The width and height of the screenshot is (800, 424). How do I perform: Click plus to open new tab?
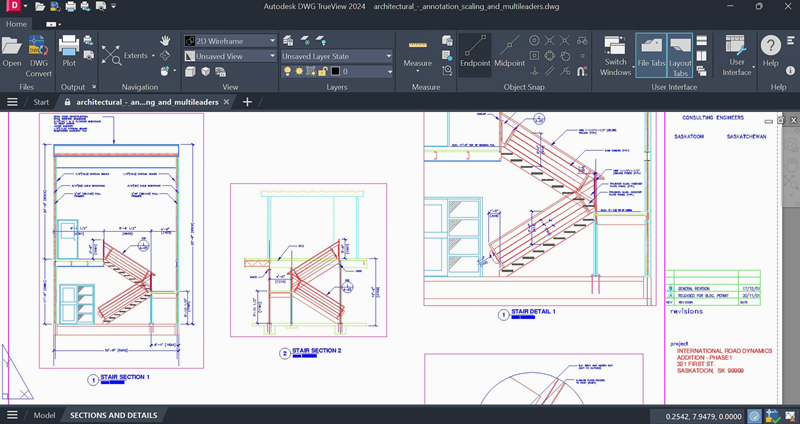pyautogui.click(x=247, y=102)
